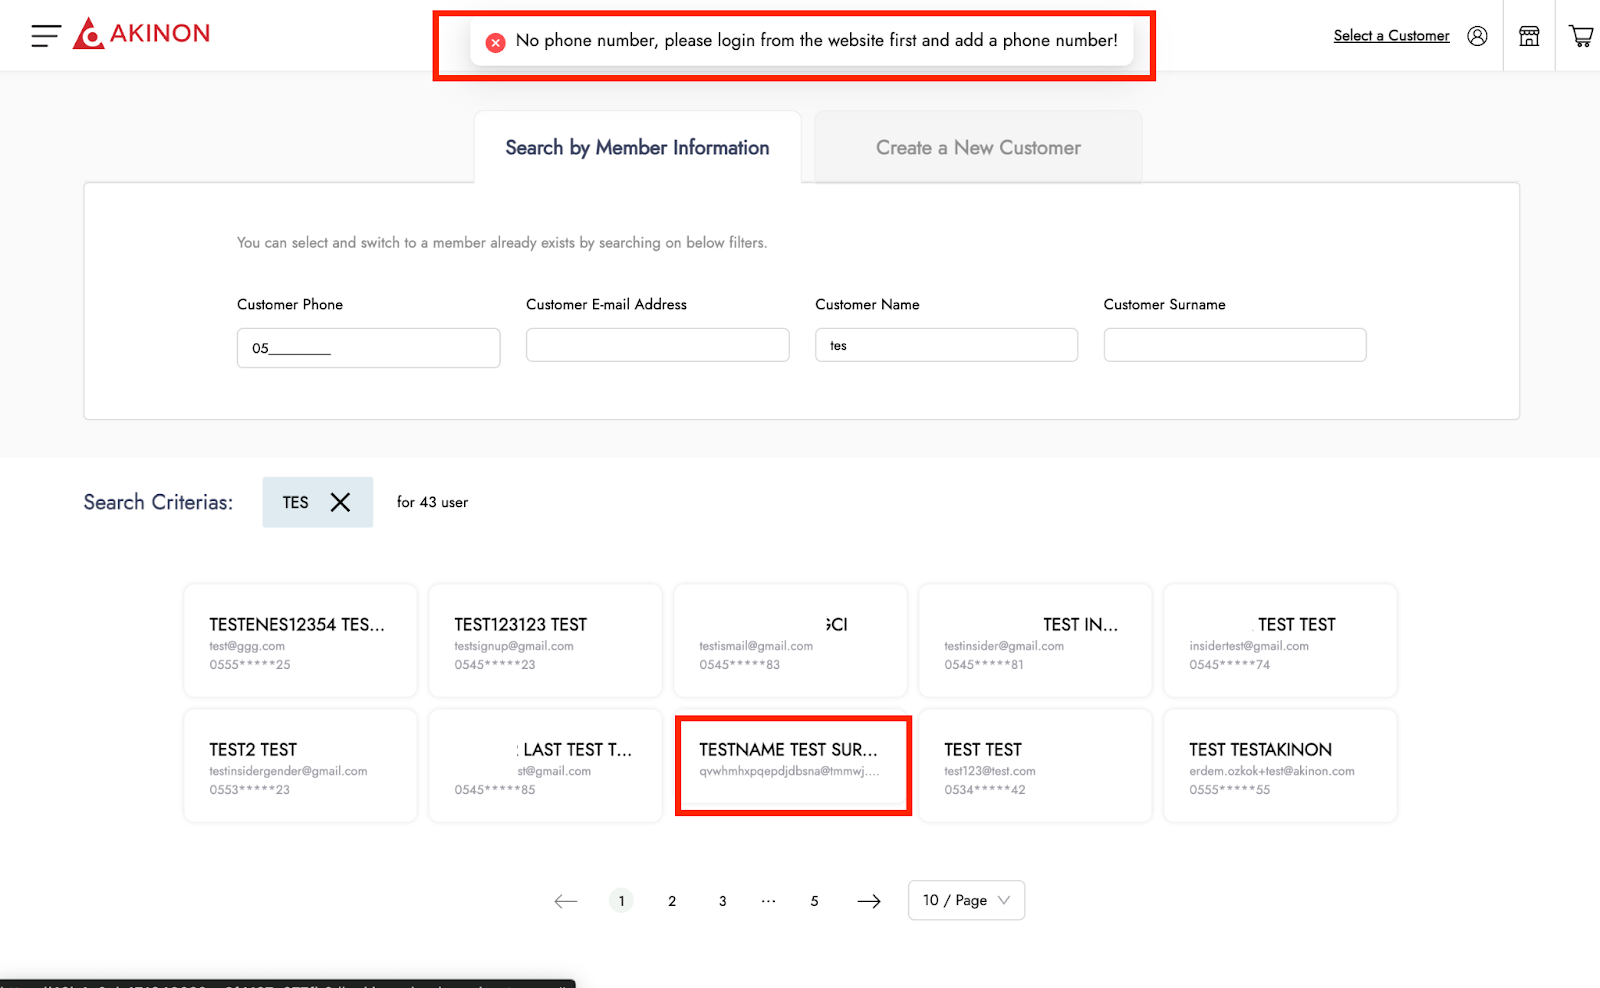Click the user profile icon
The width and height of the screenshot is (1600, 988).
pyautogui.click(x=1477, y=36)
